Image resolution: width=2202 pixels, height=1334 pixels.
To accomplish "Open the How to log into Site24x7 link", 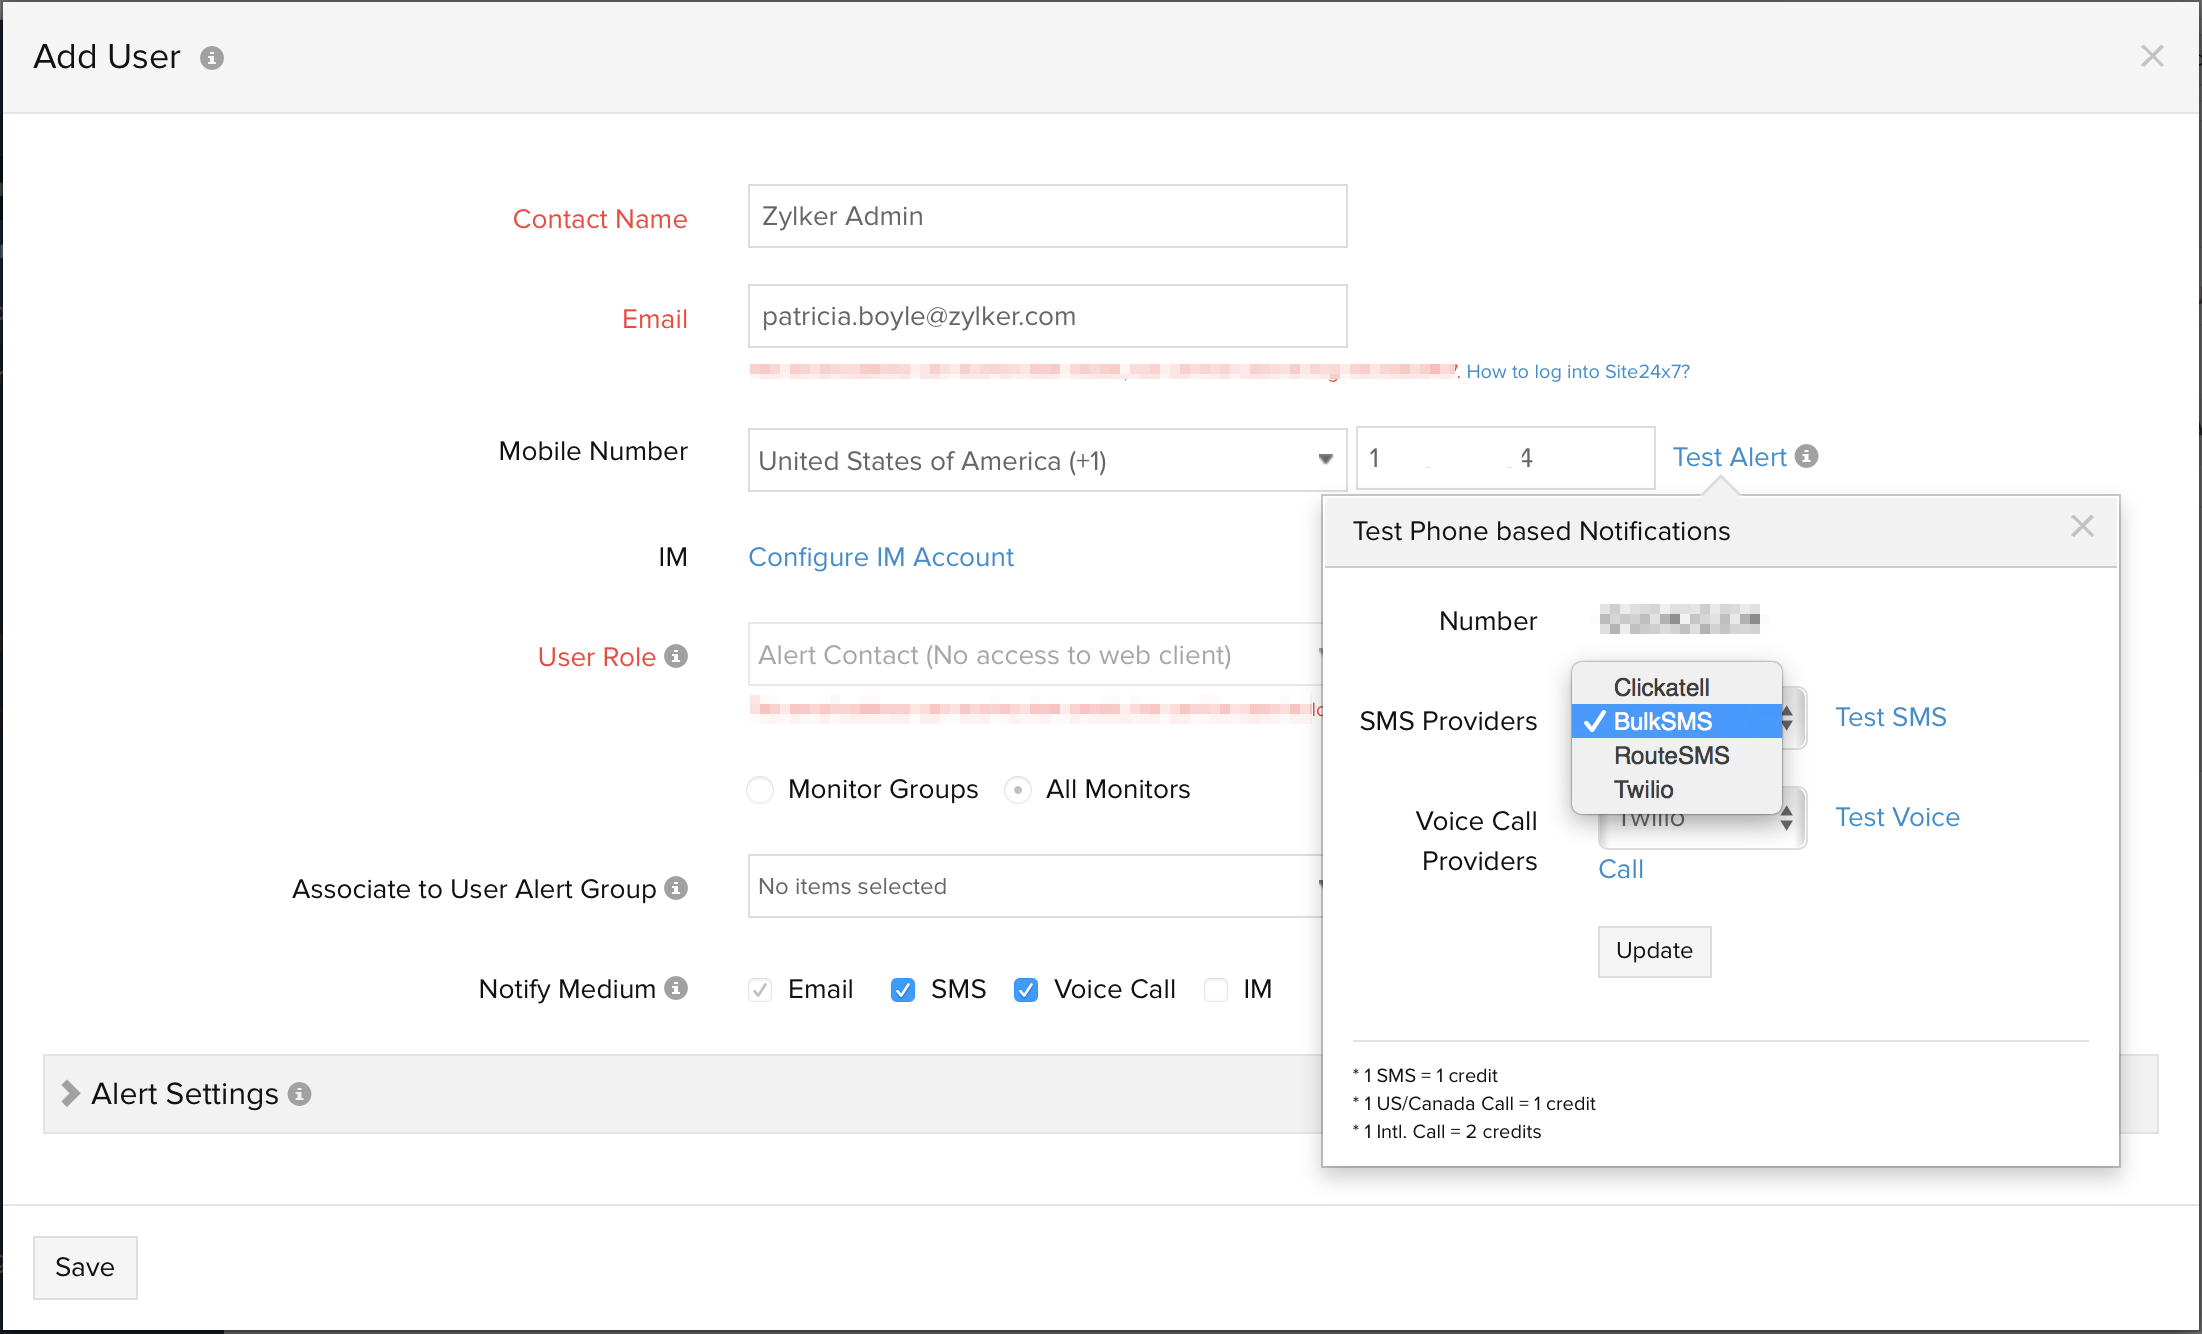I will click(1576, 371).
